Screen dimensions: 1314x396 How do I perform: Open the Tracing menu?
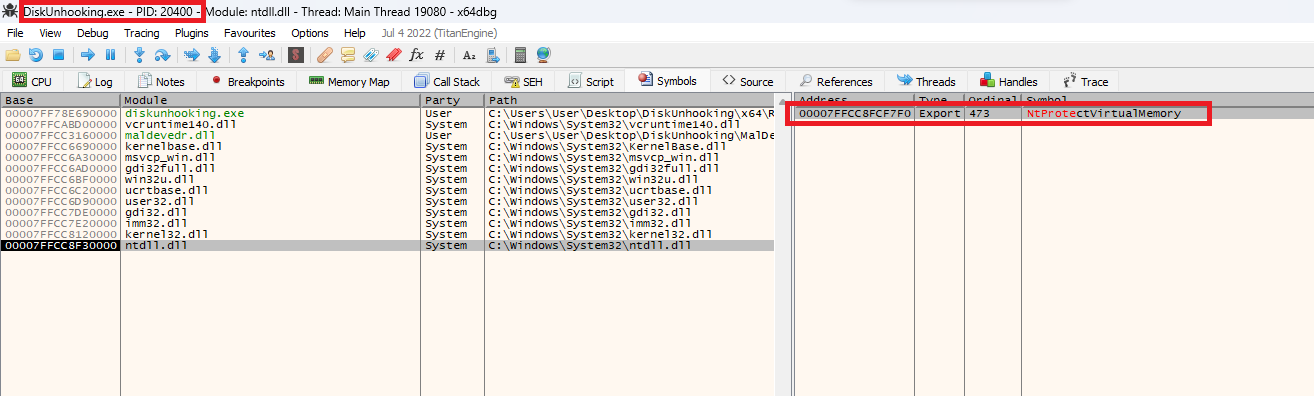click(141, 33)
